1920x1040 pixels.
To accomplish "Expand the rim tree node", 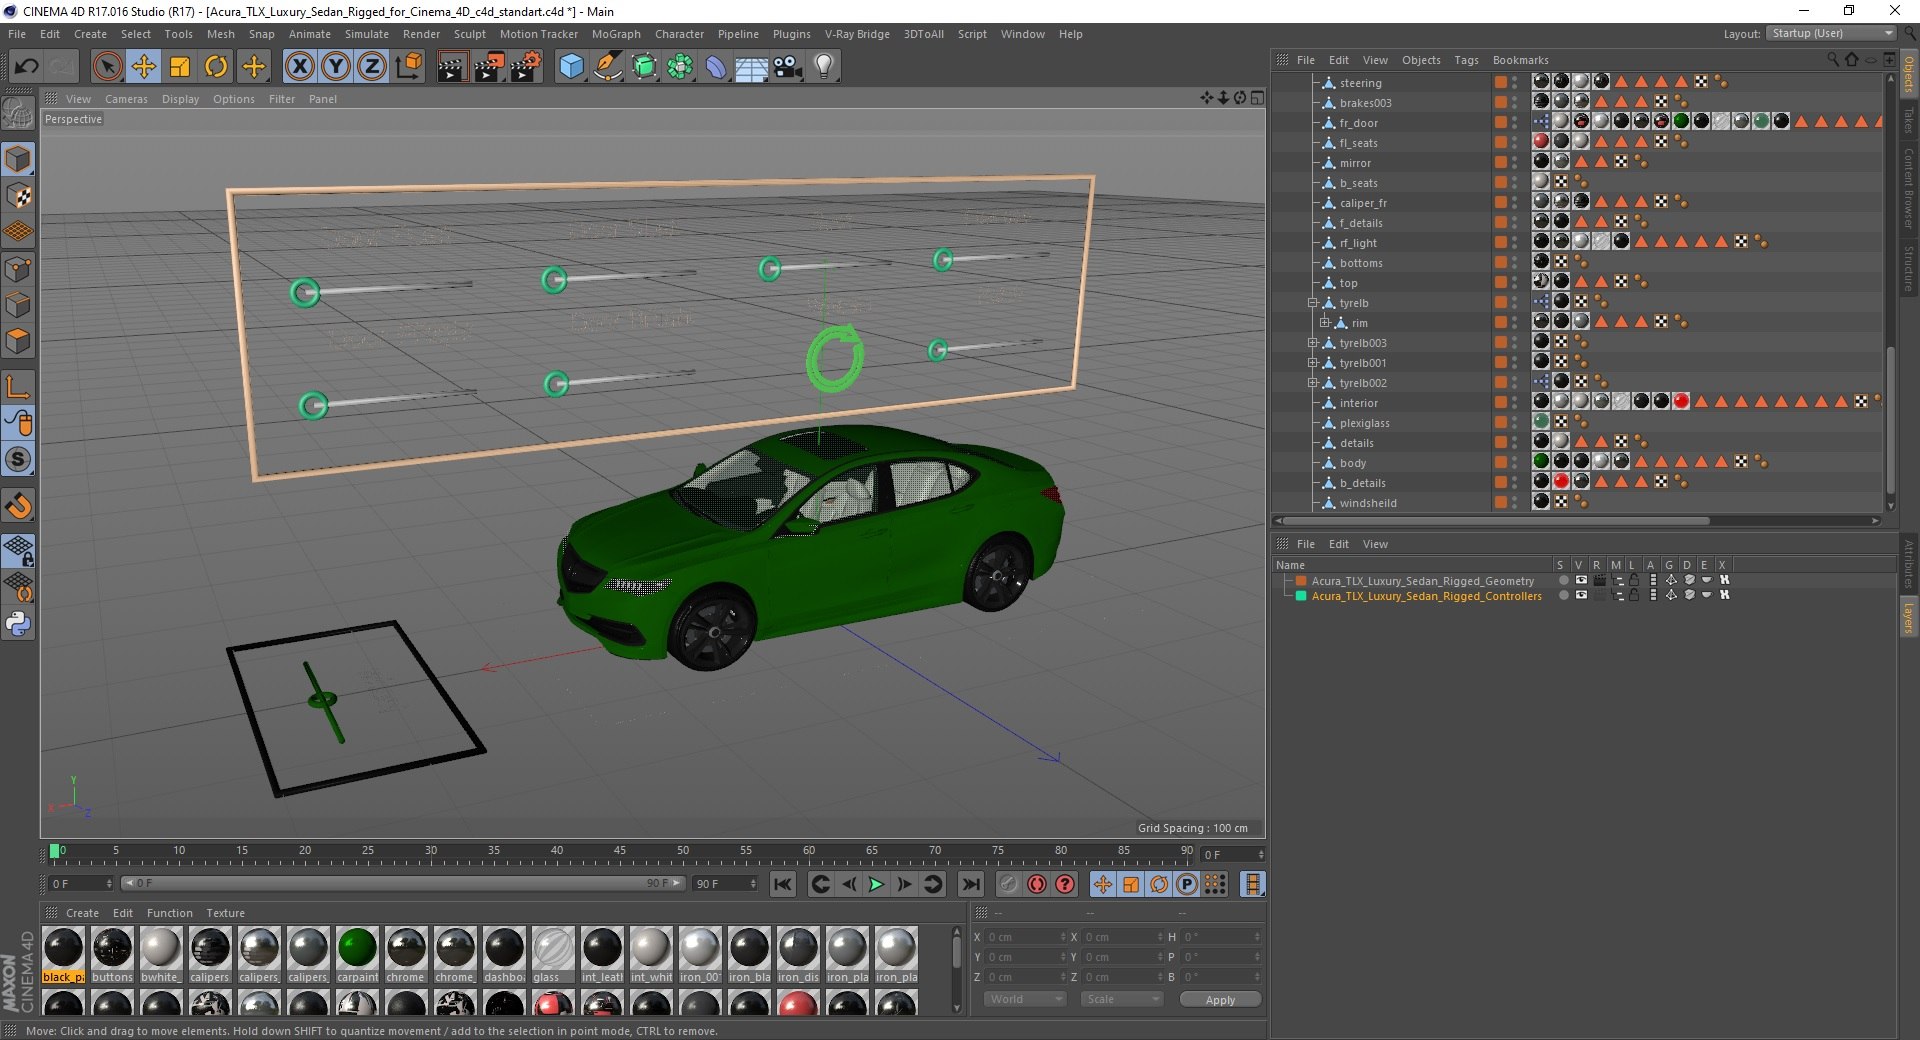I will [x=1324, y=323].
